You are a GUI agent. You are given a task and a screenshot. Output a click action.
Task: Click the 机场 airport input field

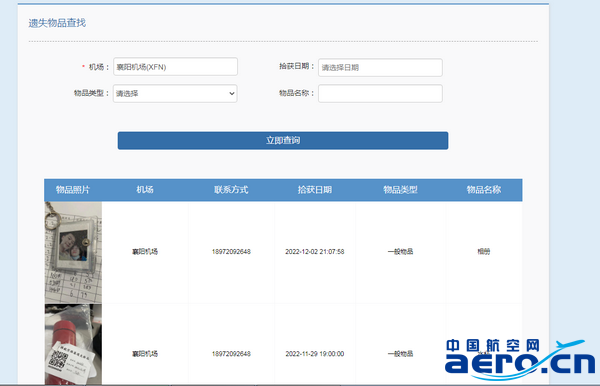coord(175,67)
